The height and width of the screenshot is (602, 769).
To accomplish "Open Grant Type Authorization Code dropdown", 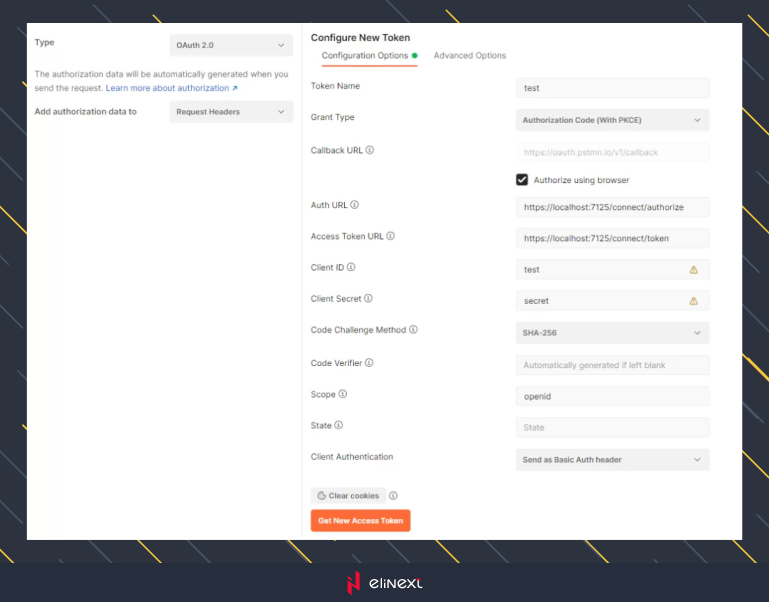I will click(612, 120).
